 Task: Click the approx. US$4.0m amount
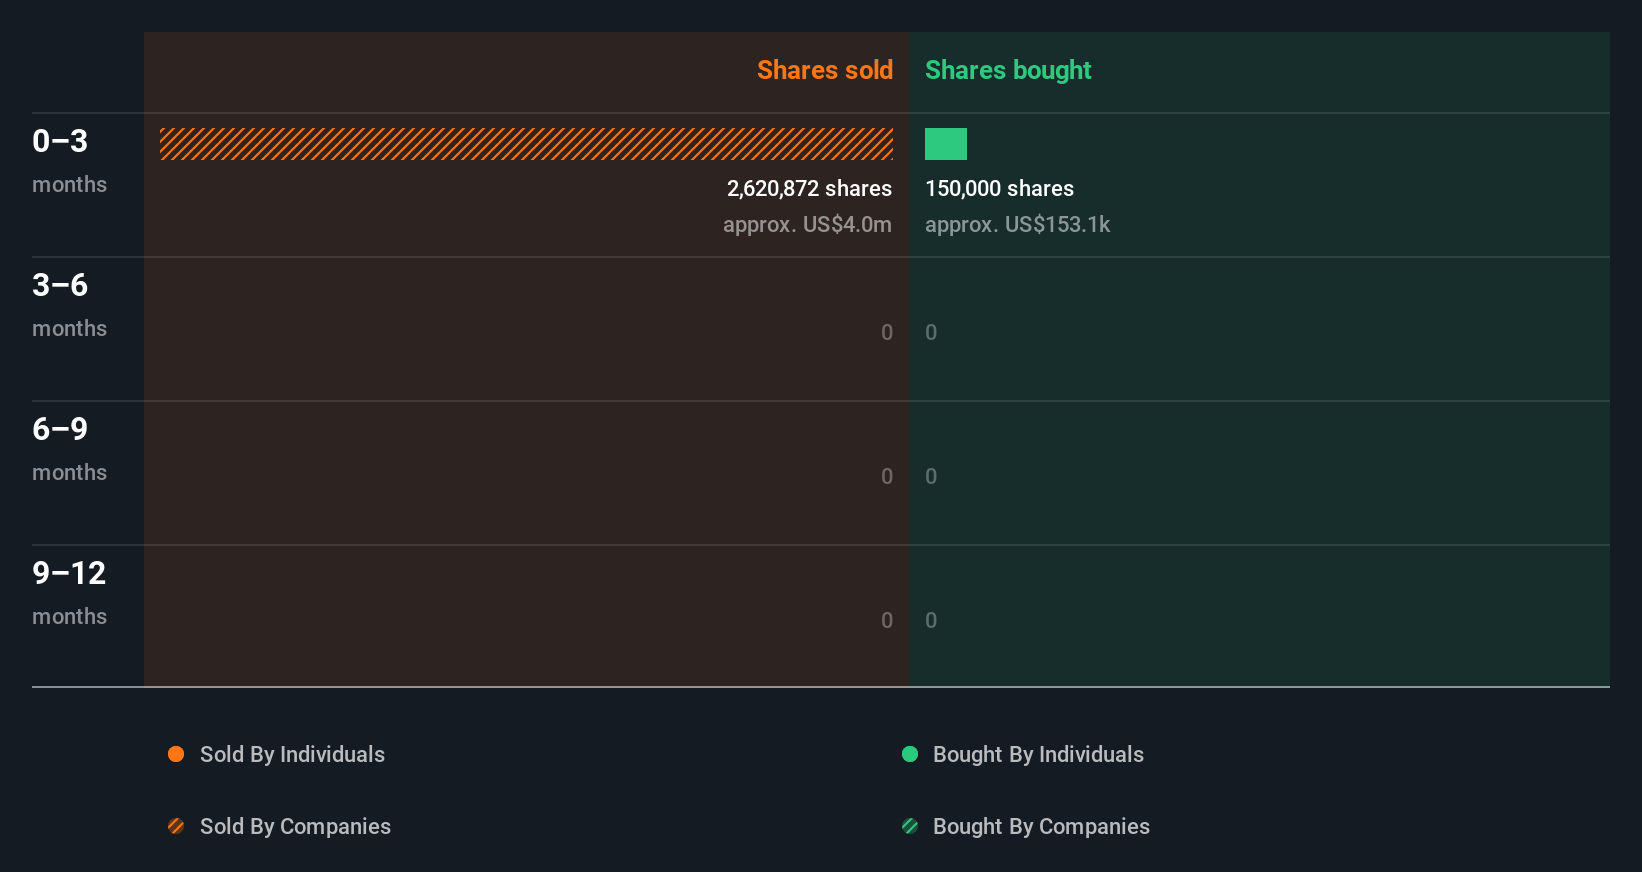807,224
